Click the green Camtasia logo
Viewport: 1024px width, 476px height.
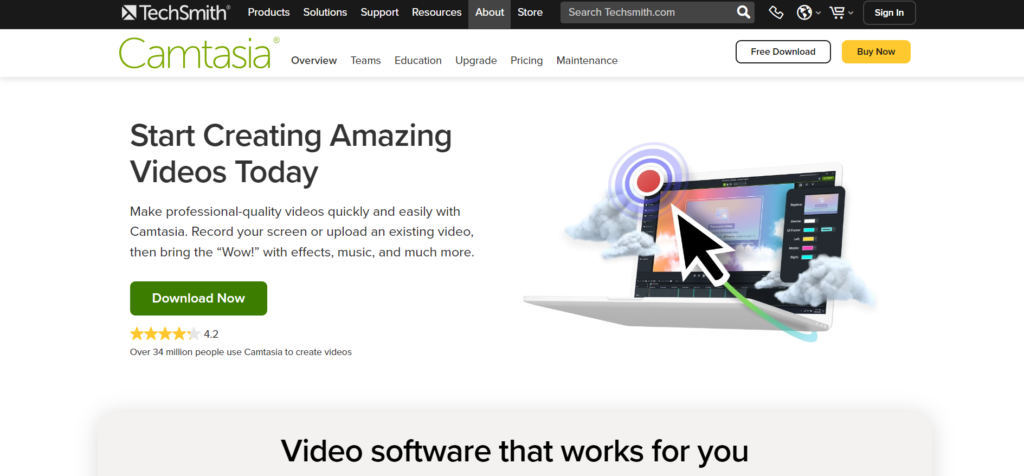(199, 53)
